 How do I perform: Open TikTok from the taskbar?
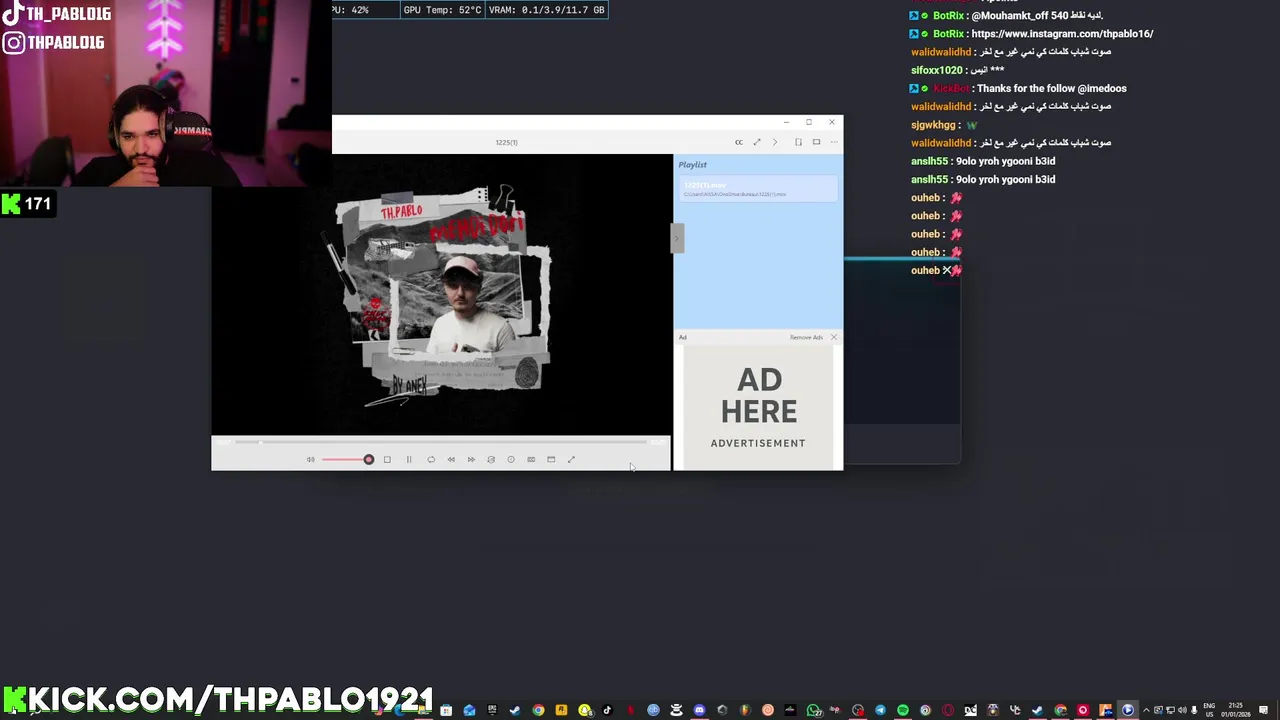pyautogui.click(x=607, y=711)
